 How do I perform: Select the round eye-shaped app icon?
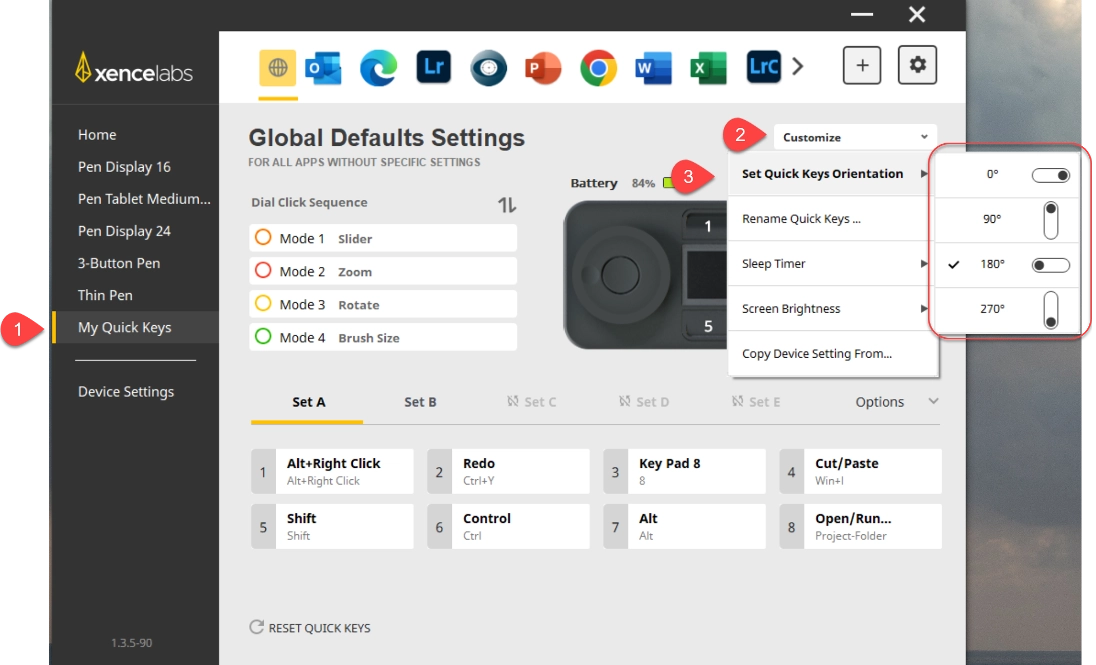point(488,68)
